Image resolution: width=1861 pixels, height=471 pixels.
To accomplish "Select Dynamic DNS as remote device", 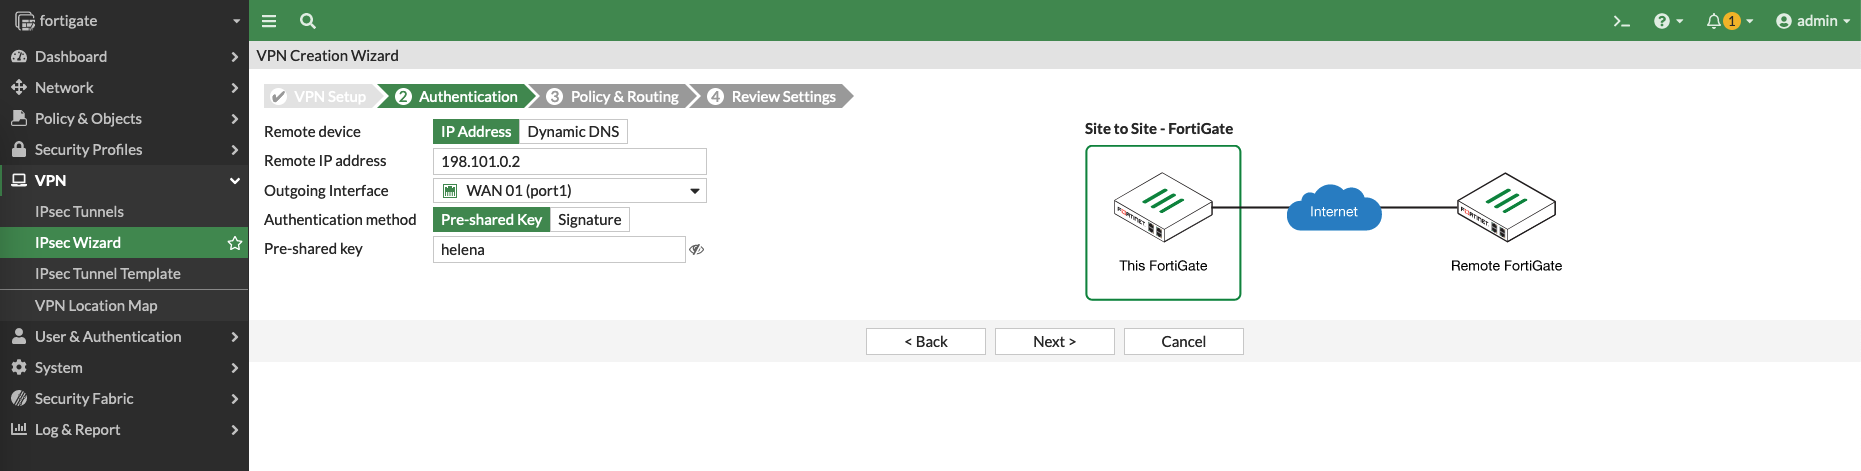I will pos(573,132).
